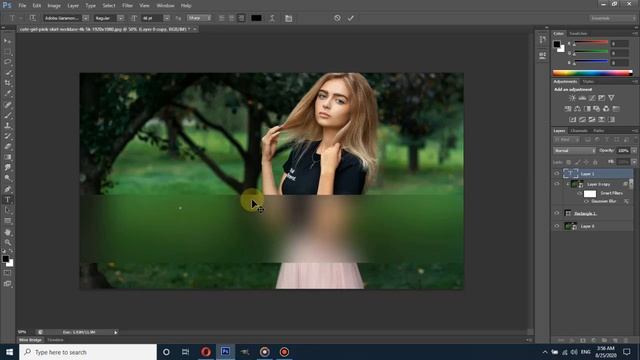Image resolution: width=640 pixels, height=360 pixels.
Task: Click the red channel R slider
Action: click(x=591, y=43)
